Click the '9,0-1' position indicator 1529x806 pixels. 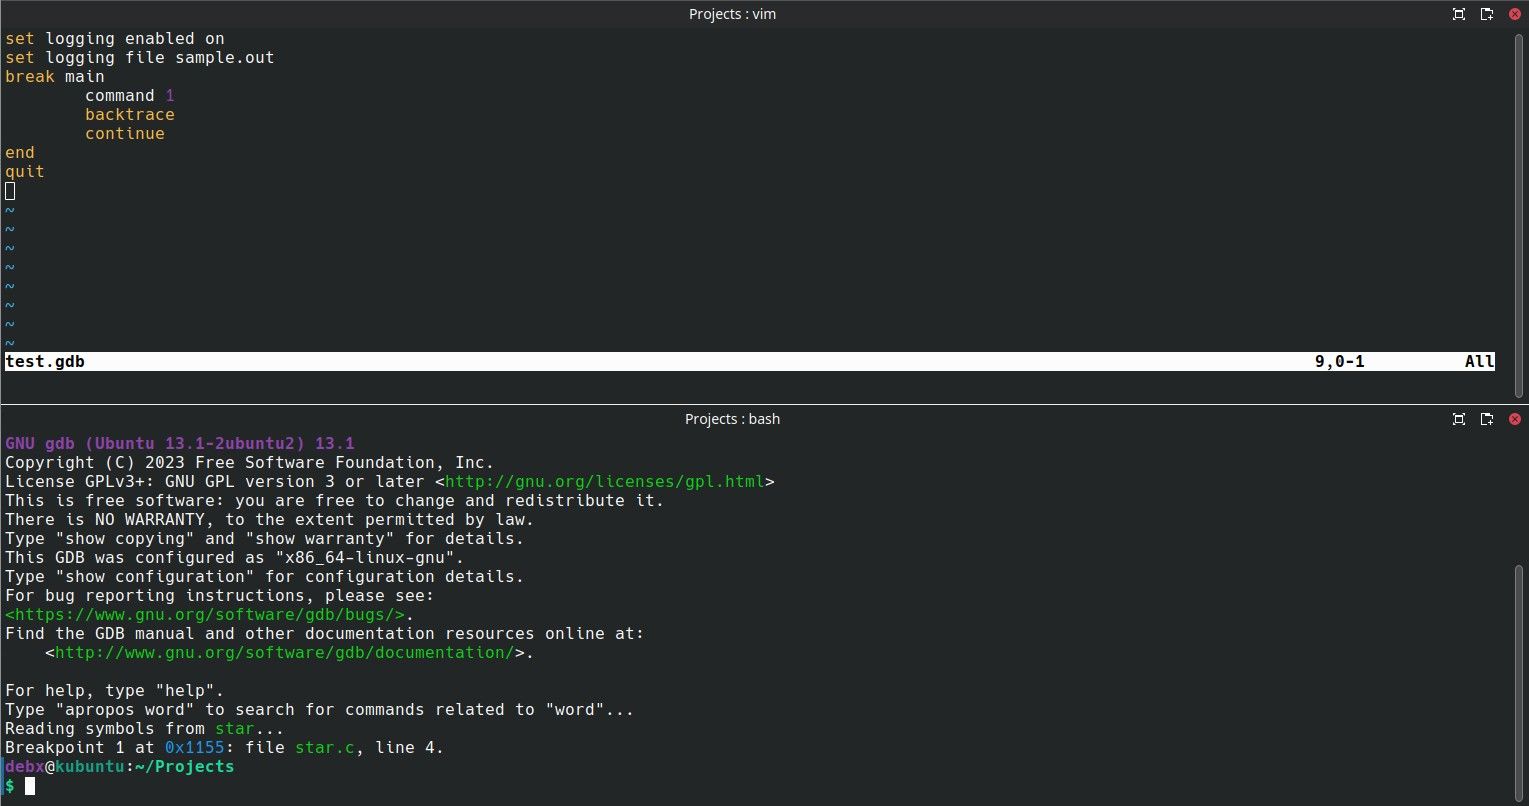click(1338, 361)
